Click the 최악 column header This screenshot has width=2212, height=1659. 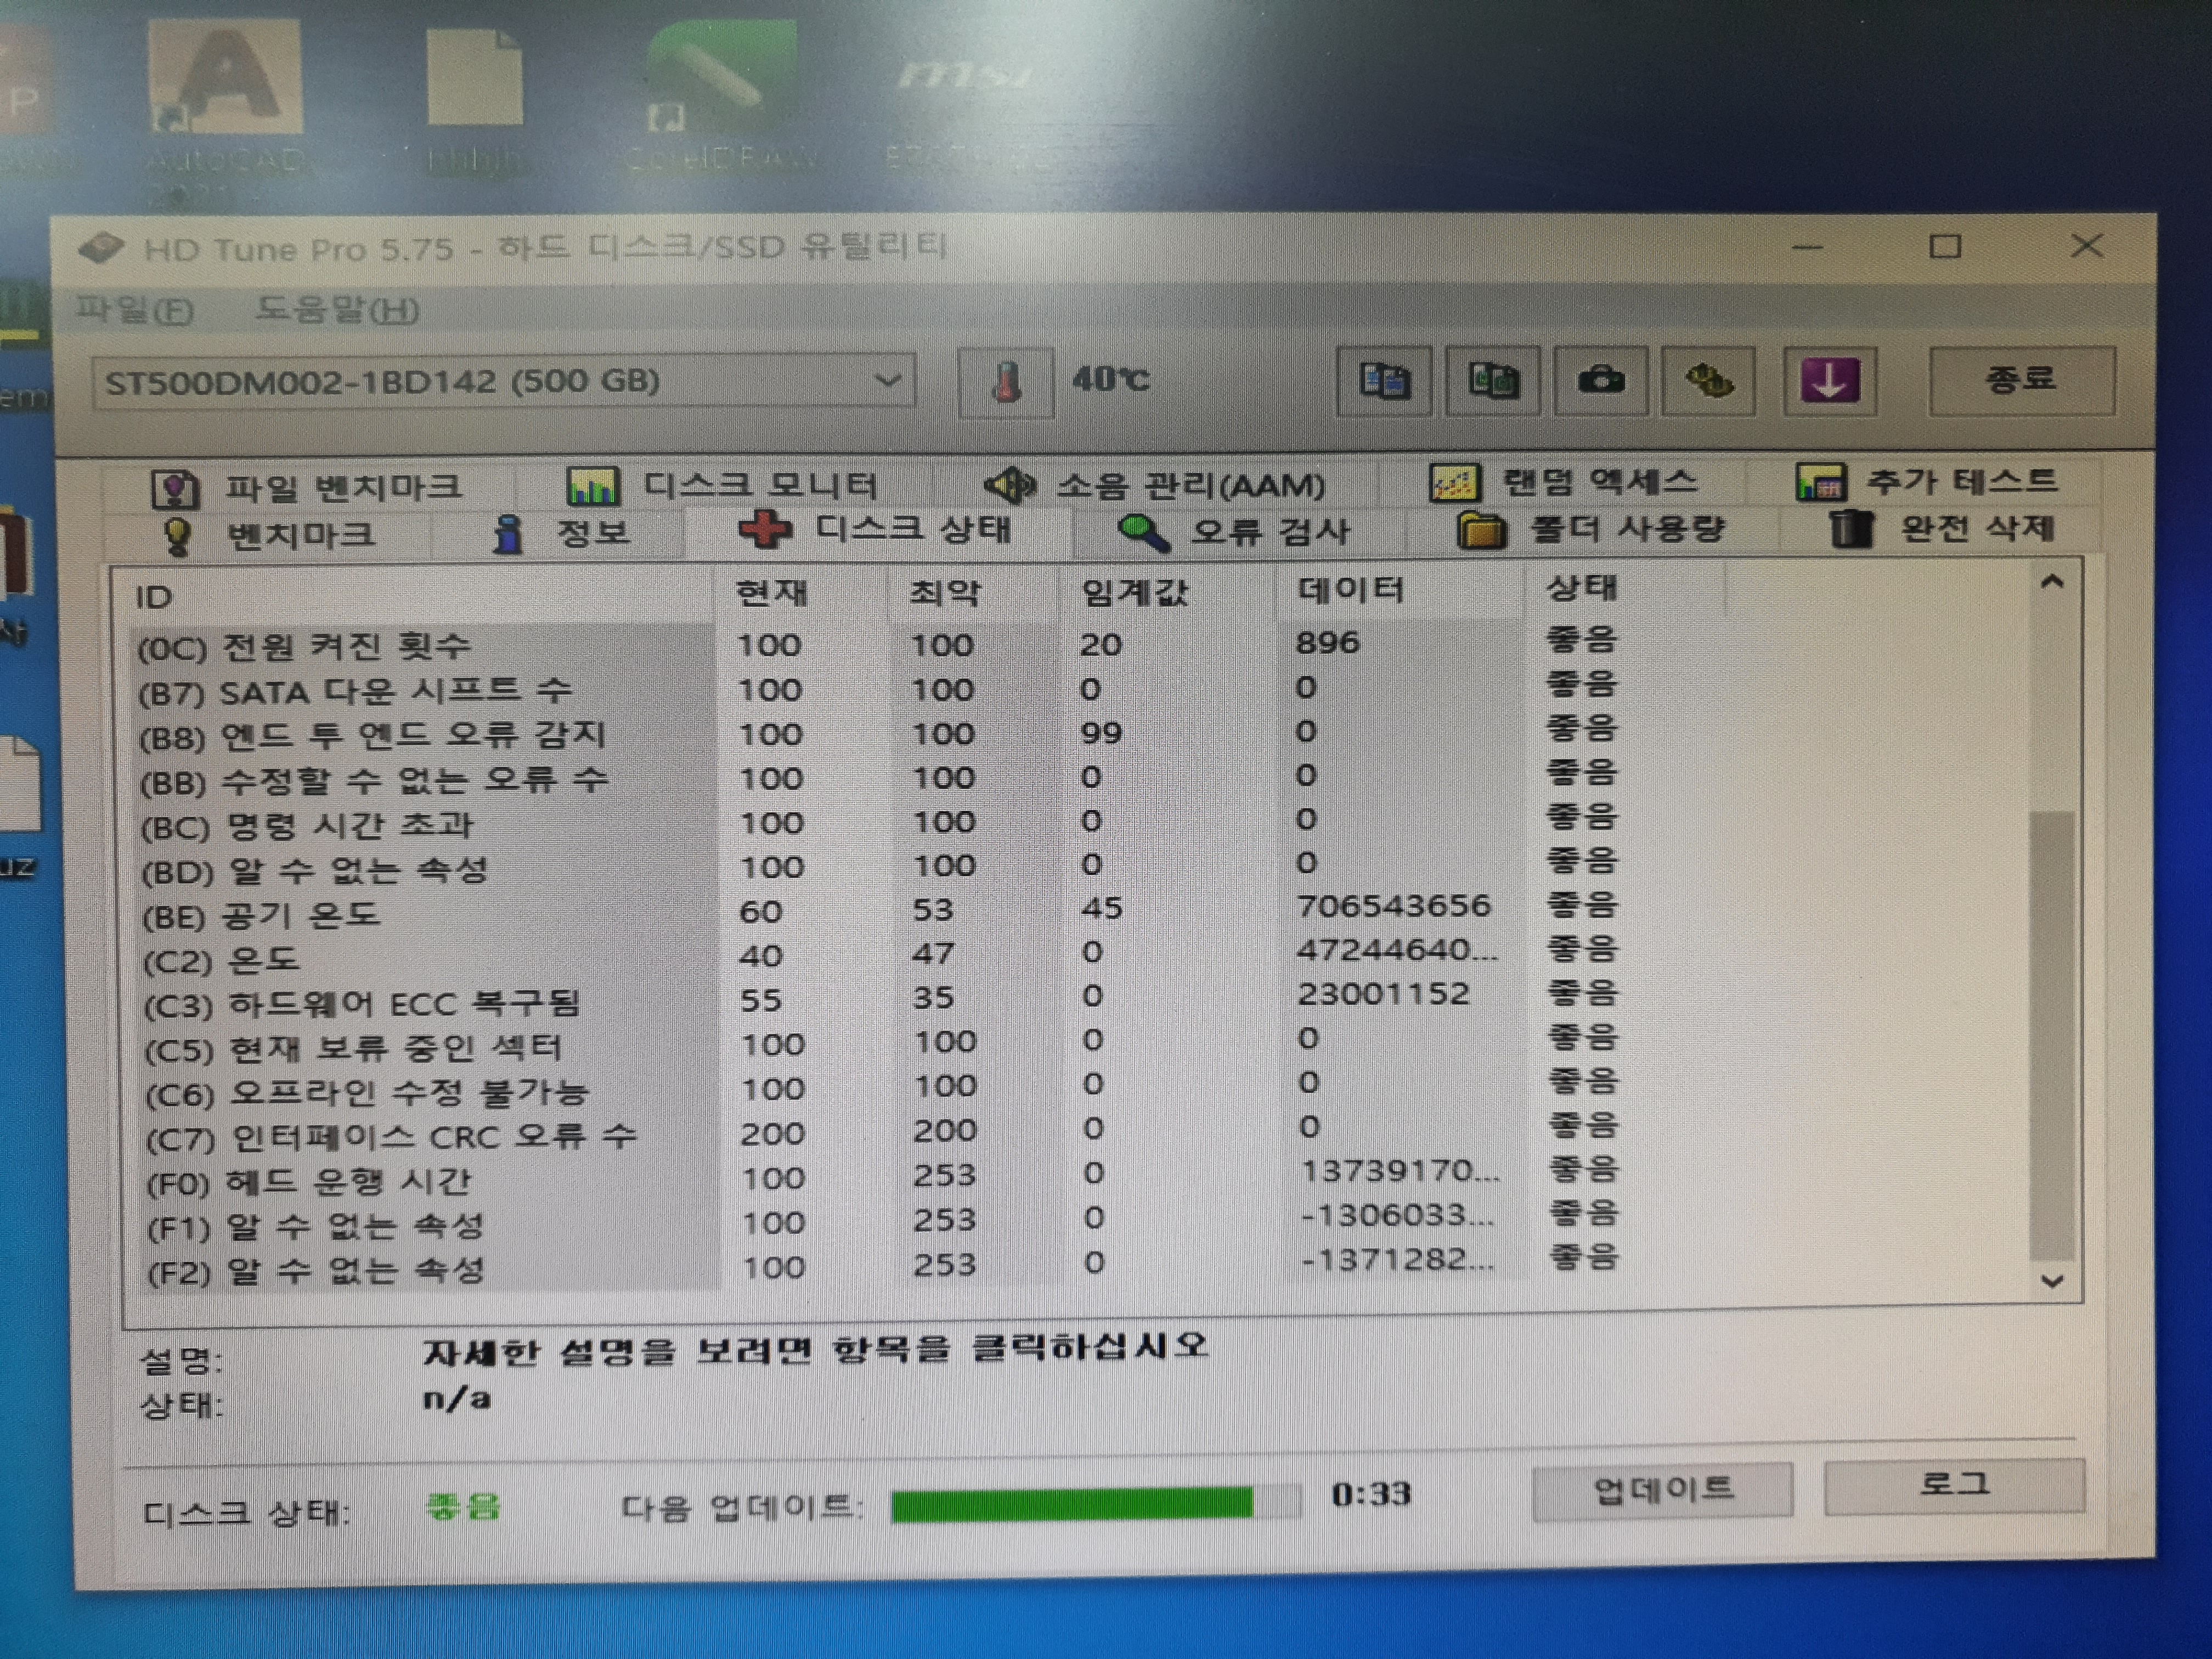point(973,593)
